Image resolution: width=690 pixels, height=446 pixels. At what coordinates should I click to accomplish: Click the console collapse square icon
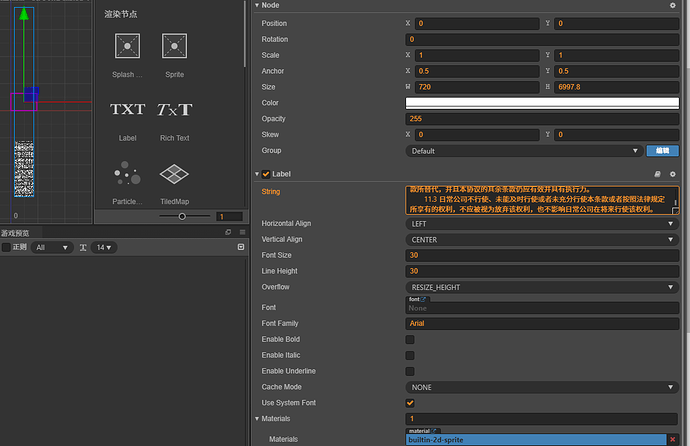(x=241, y=247)
